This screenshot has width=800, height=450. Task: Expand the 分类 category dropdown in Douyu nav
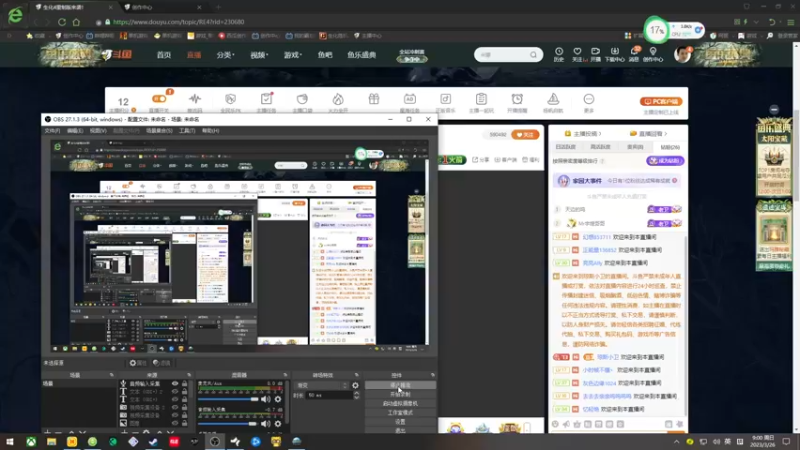[x=225, y=55]
